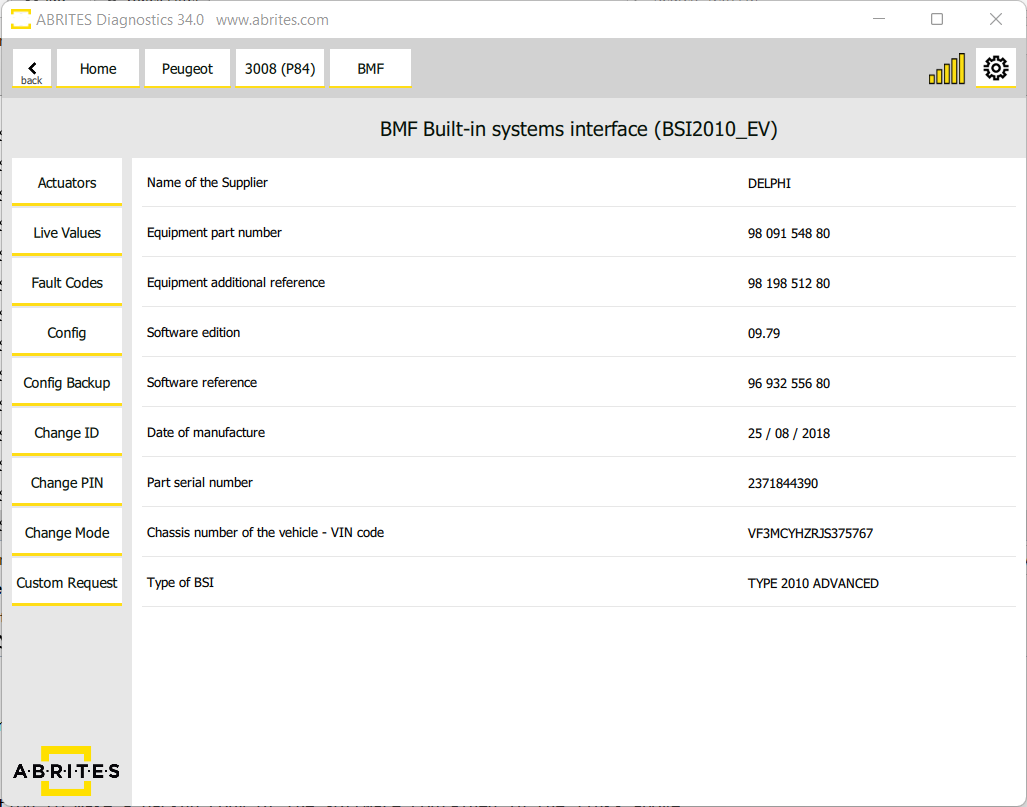1027x807 pixels.
Task: Click software edition value 09.79
Action: pyautogui.click(x=764, y=333)
